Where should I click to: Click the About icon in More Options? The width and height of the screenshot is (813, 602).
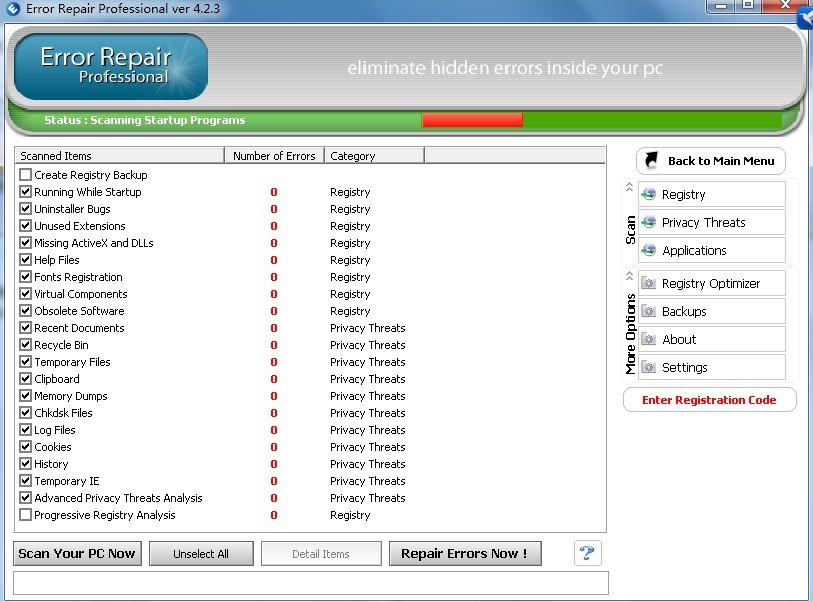coord(648,340)
